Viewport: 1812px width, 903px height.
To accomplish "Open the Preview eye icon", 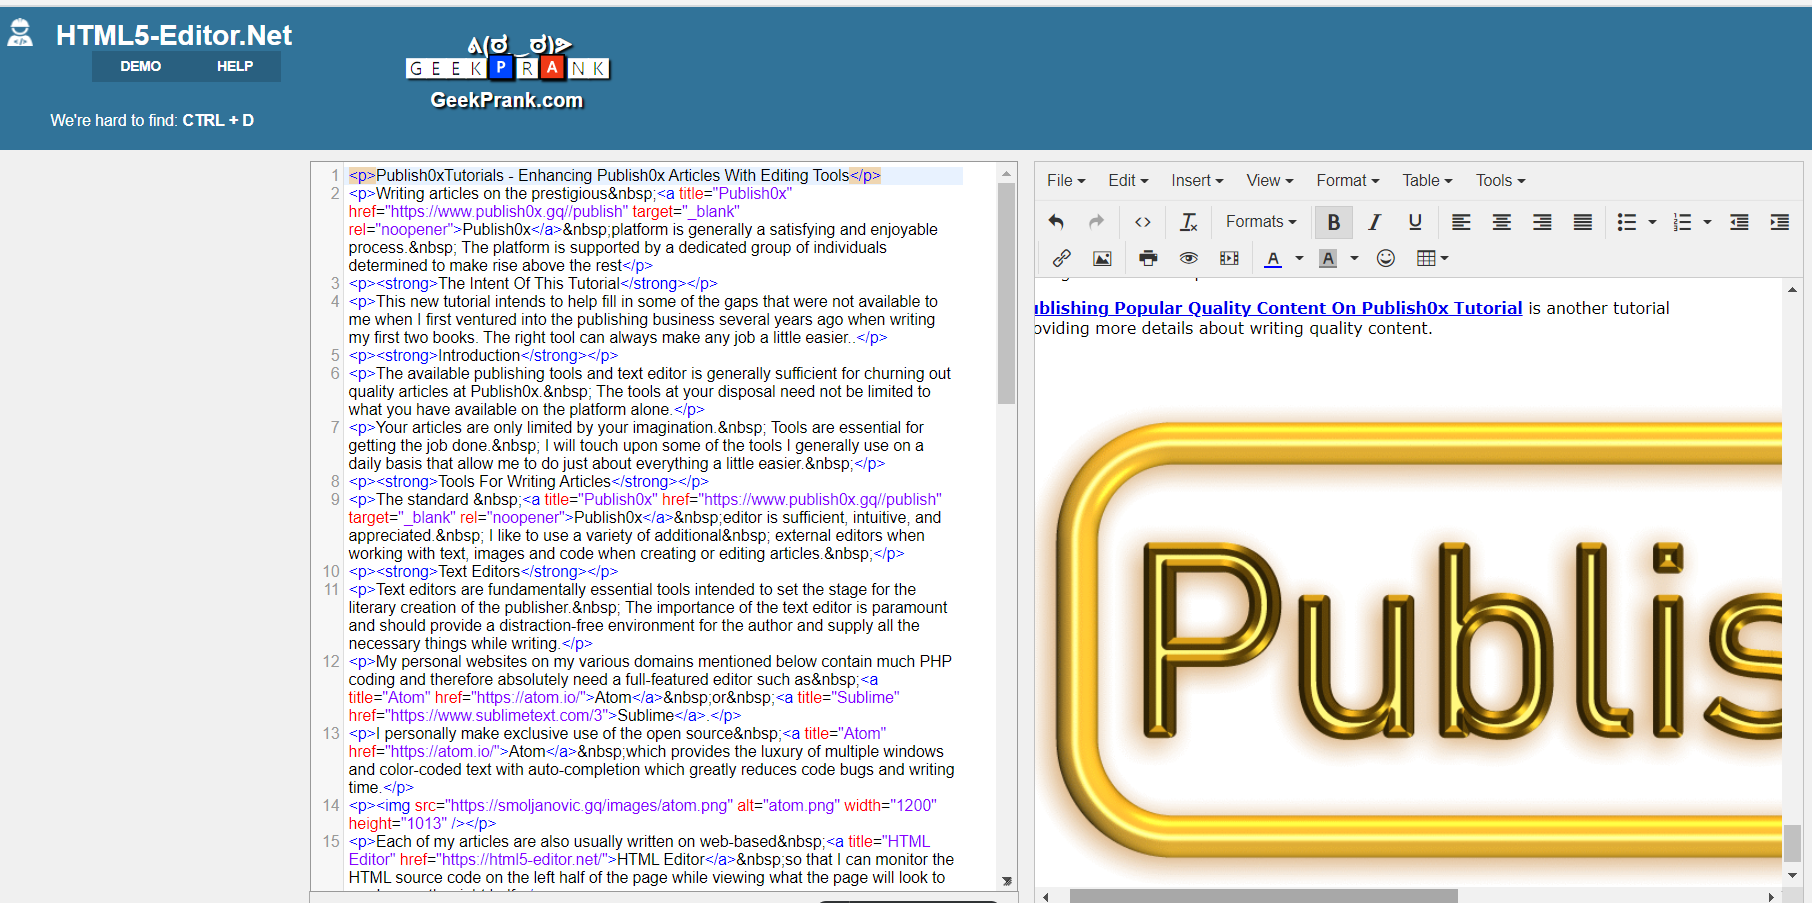I will (1188, 258).
